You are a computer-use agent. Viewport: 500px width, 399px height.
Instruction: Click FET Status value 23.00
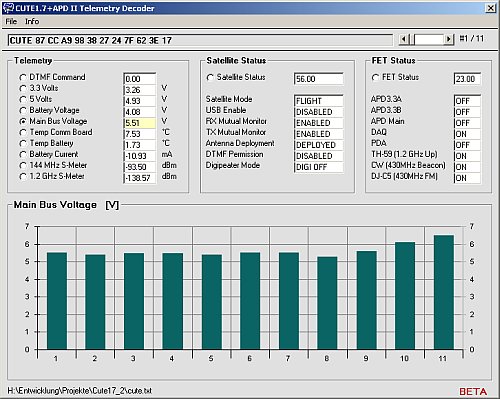(467, 79)
